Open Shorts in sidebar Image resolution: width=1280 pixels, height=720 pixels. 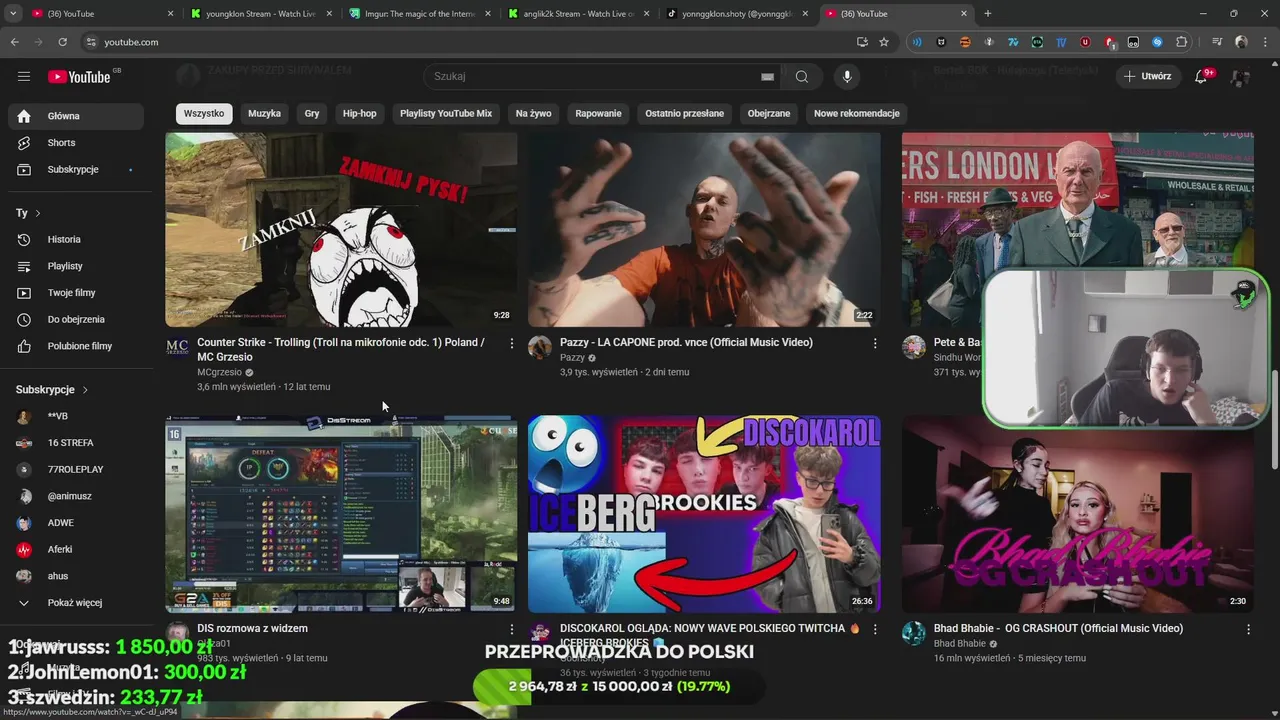click(x=76, y=143)
